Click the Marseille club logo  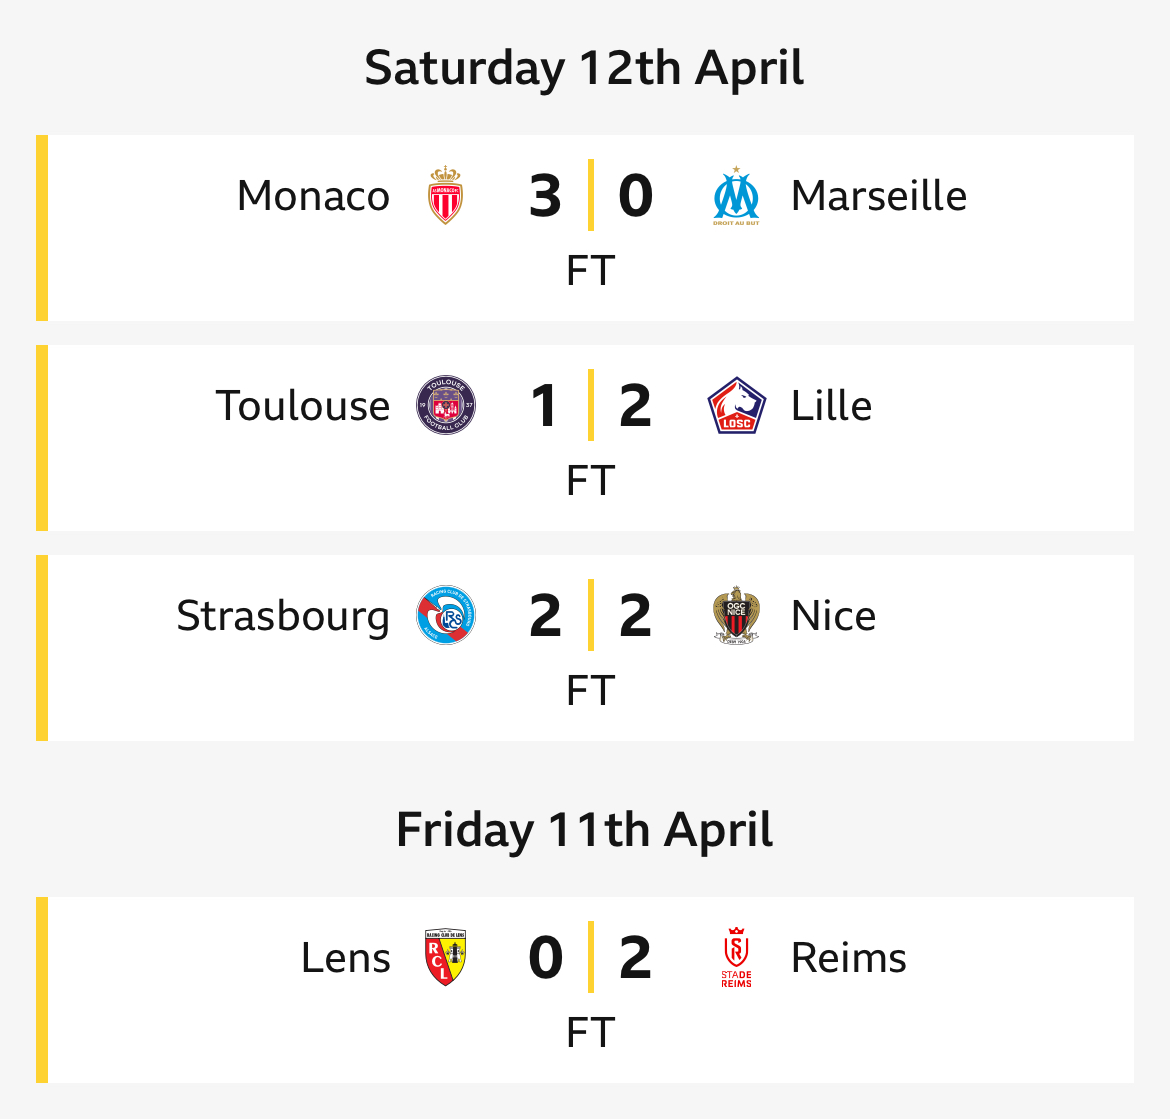point(736,195)
